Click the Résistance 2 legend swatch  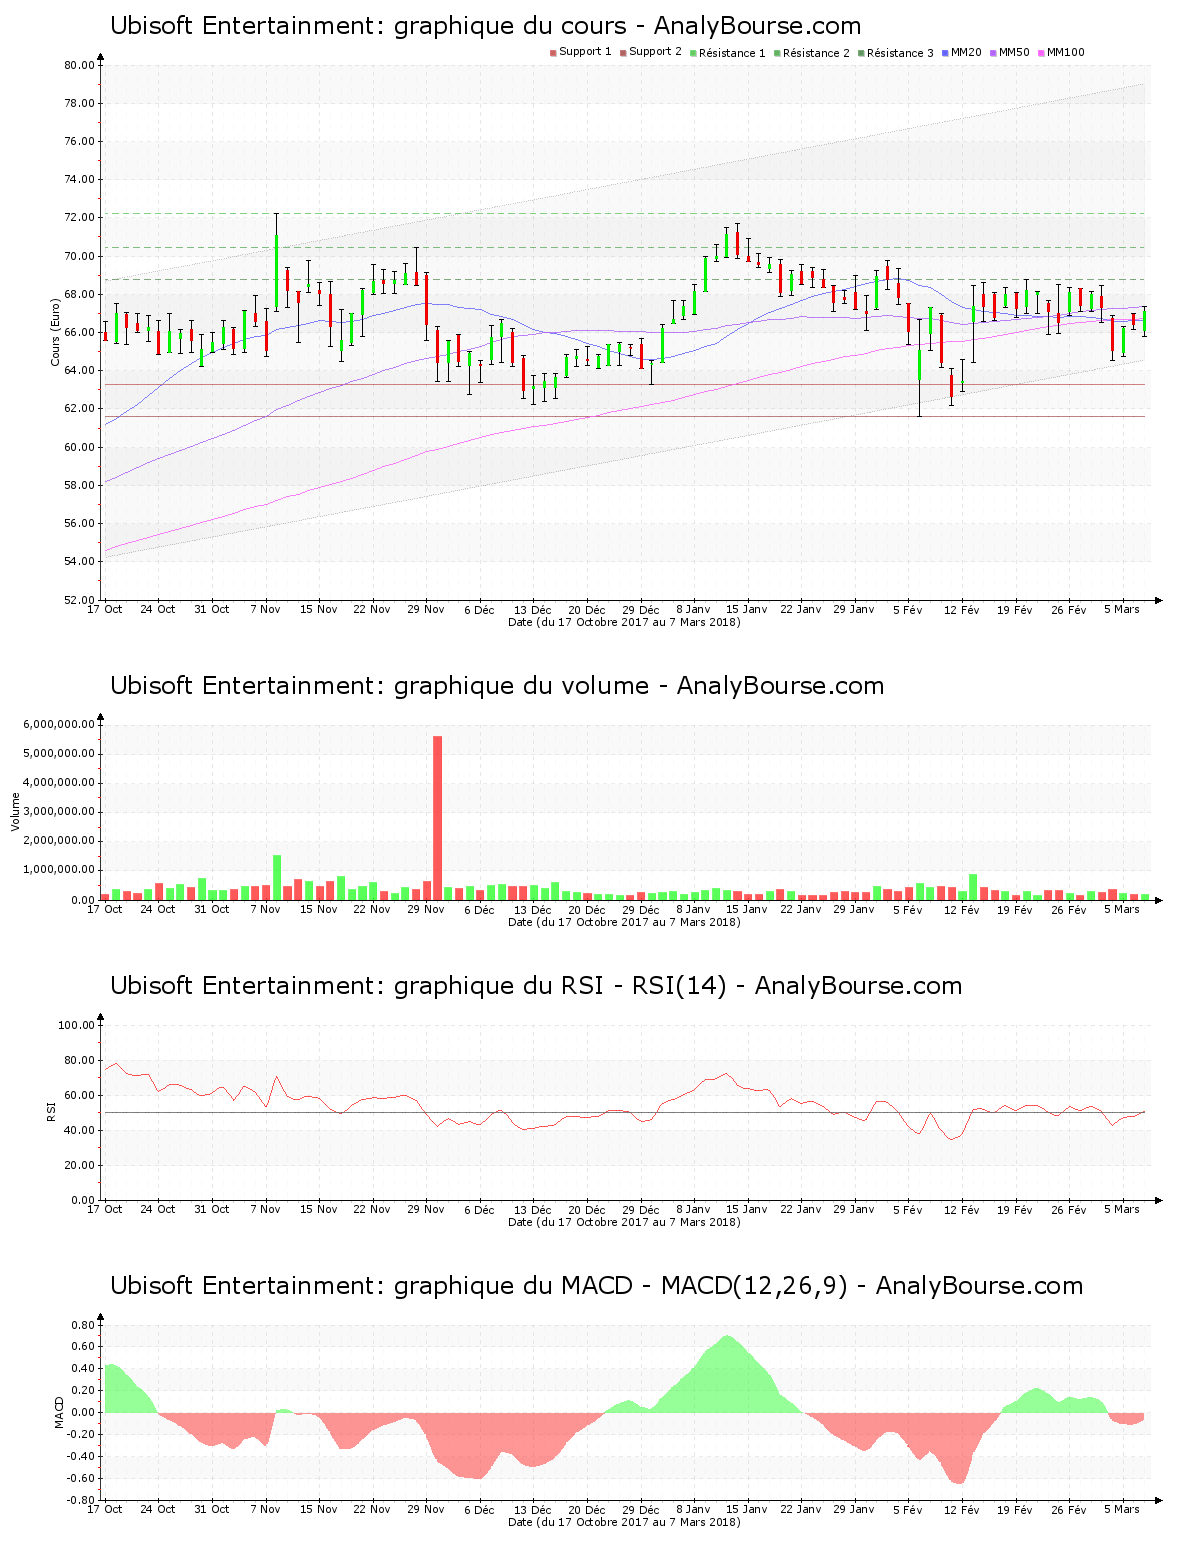(777, 53)
